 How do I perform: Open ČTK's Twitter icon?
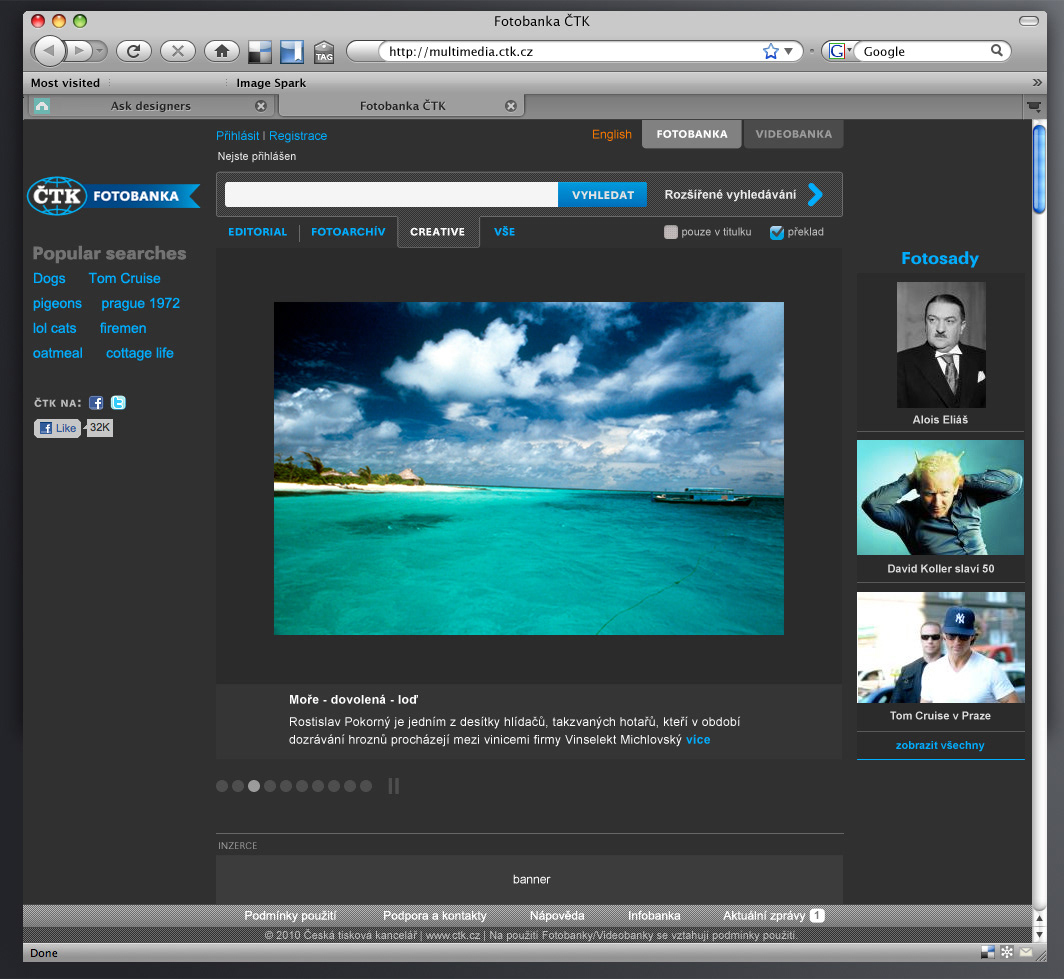118,403
